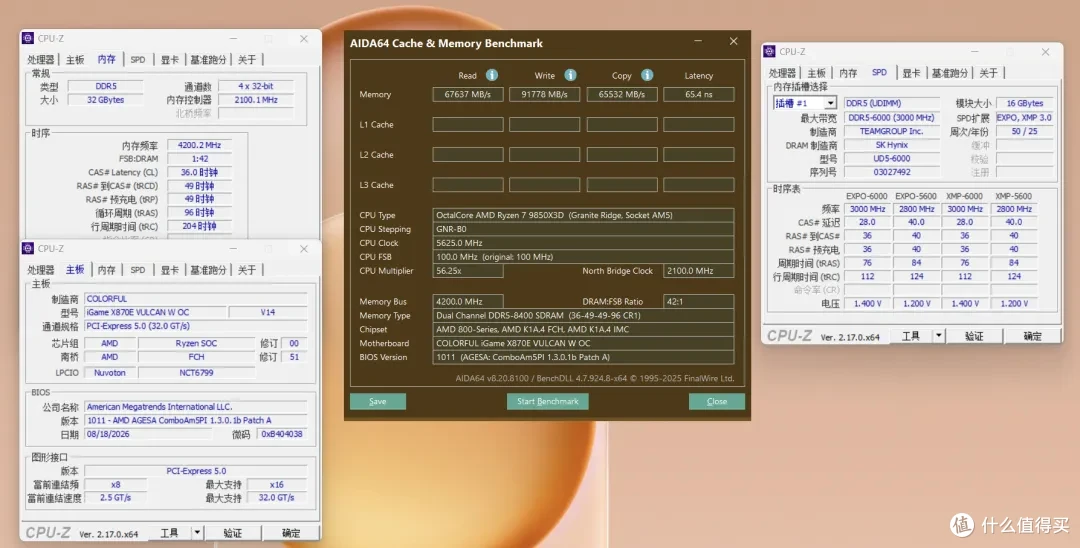Viewport: 1080px width, 548px height.
Task: Open 基准跑分 tab in SPD CPU-Z window
Action: coord(950,73)
